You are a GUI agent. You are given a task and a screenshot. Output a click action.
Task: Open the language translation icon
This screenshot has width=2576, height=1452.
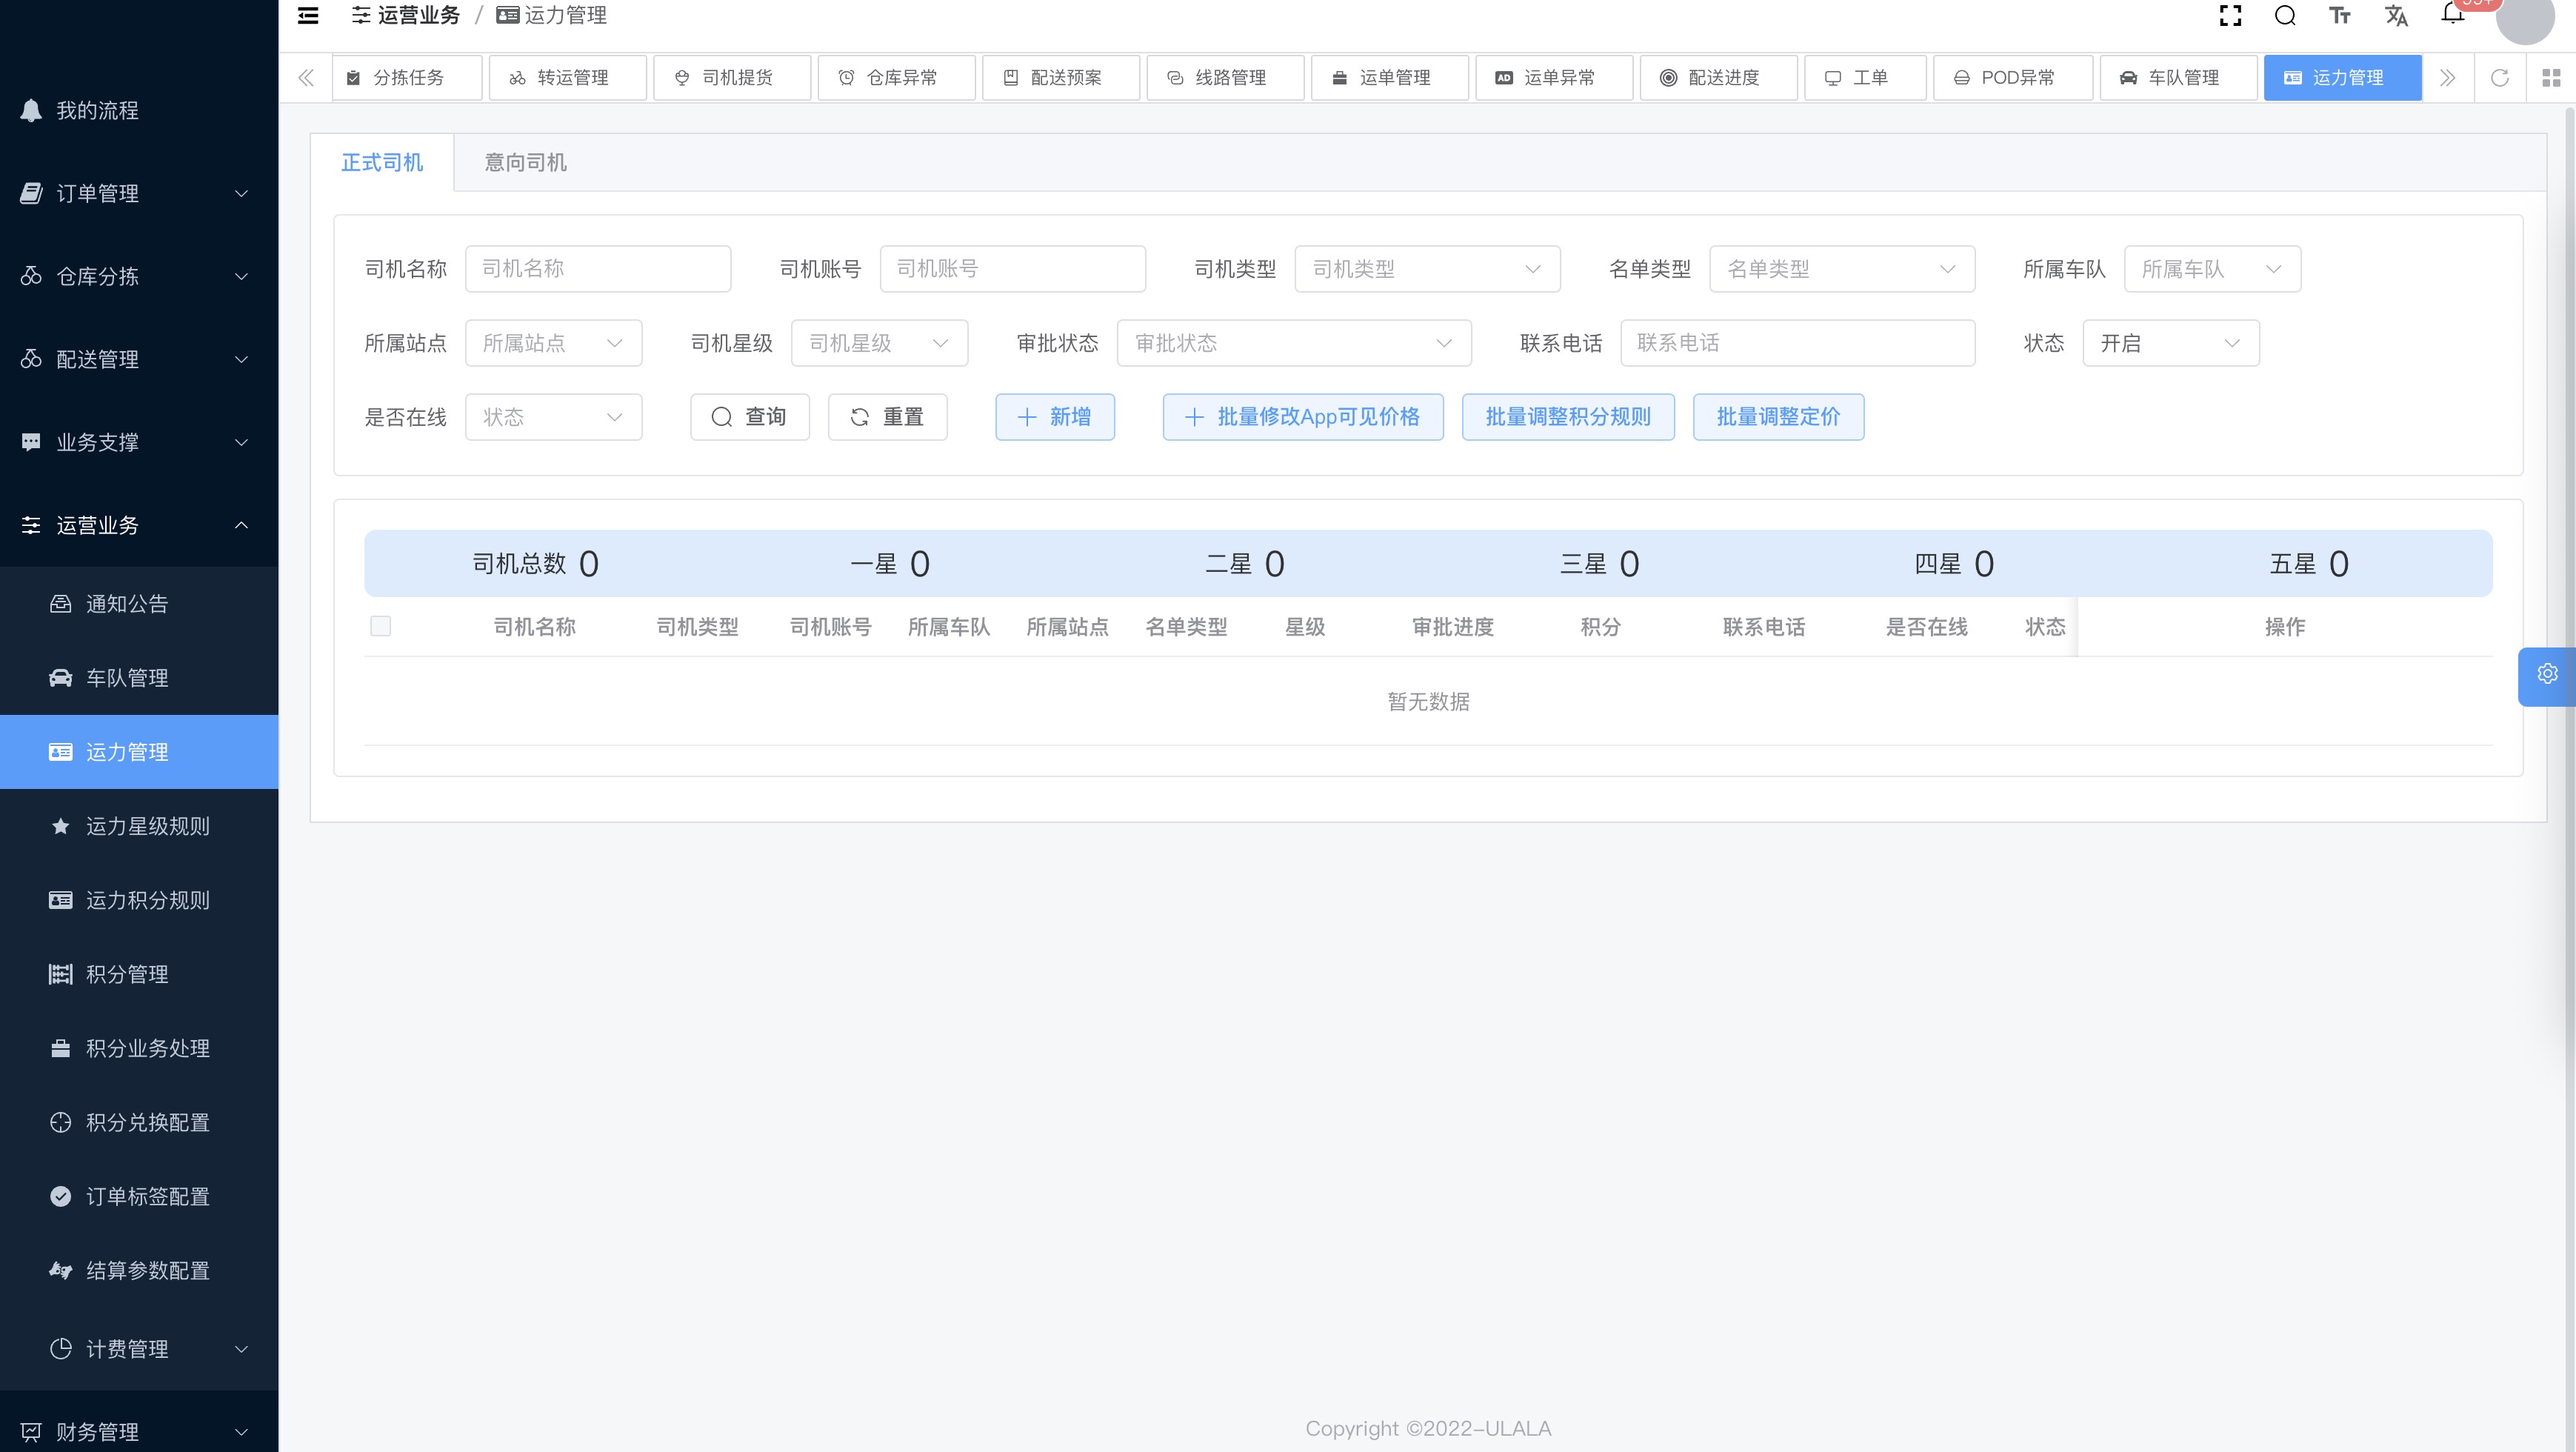[x=2396, y=16]
